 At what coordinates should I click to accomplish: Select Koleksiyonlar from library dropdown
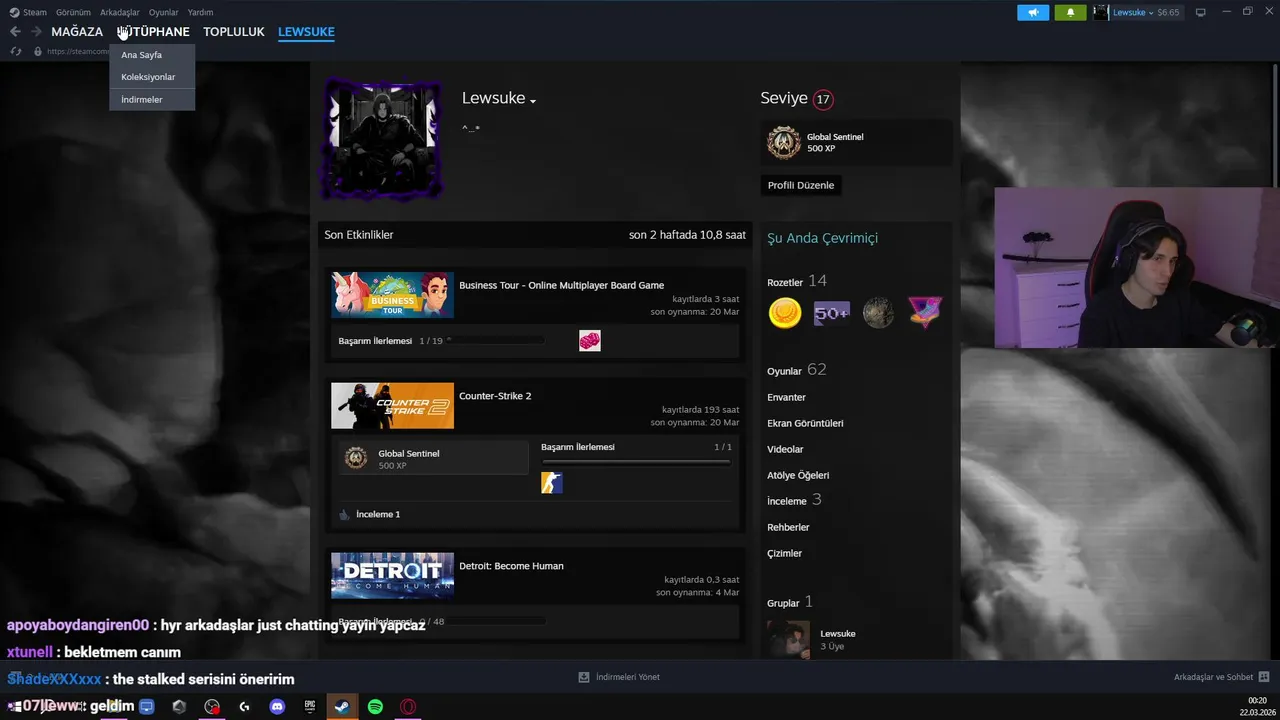[152, 77]
